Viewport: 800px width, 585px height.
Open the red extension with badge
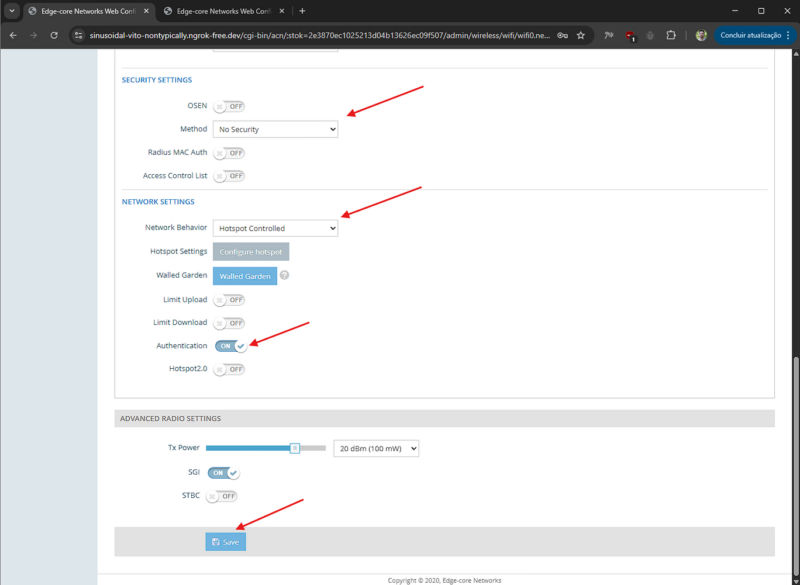[x=630, y=36]
